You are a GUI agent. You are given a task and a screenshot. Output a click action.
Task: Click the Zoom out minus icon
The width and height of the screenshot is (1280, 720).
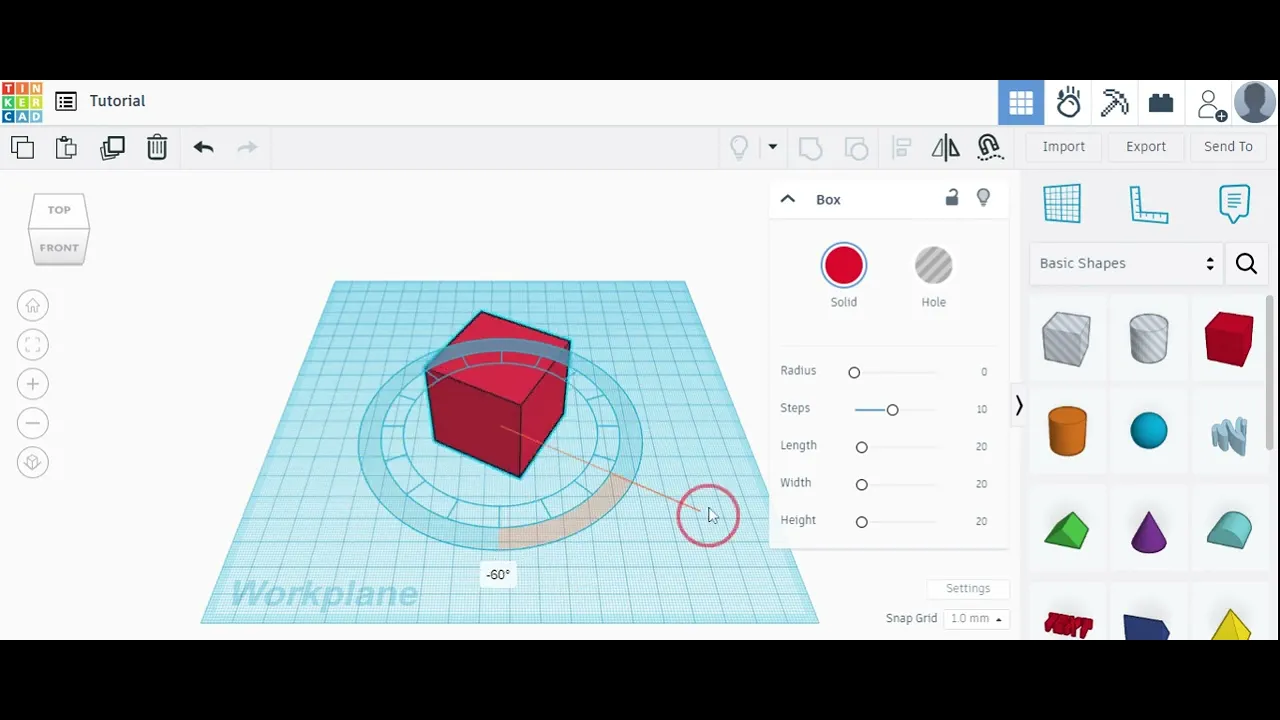coord(33,423)
